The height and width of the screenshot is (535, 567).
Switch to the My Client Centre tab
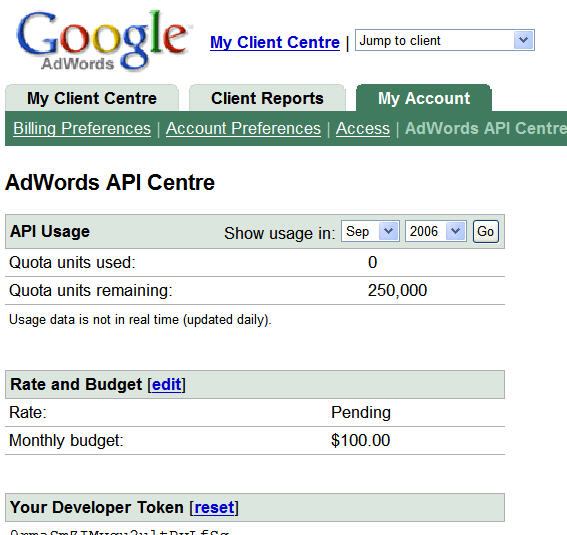[92, 98]
